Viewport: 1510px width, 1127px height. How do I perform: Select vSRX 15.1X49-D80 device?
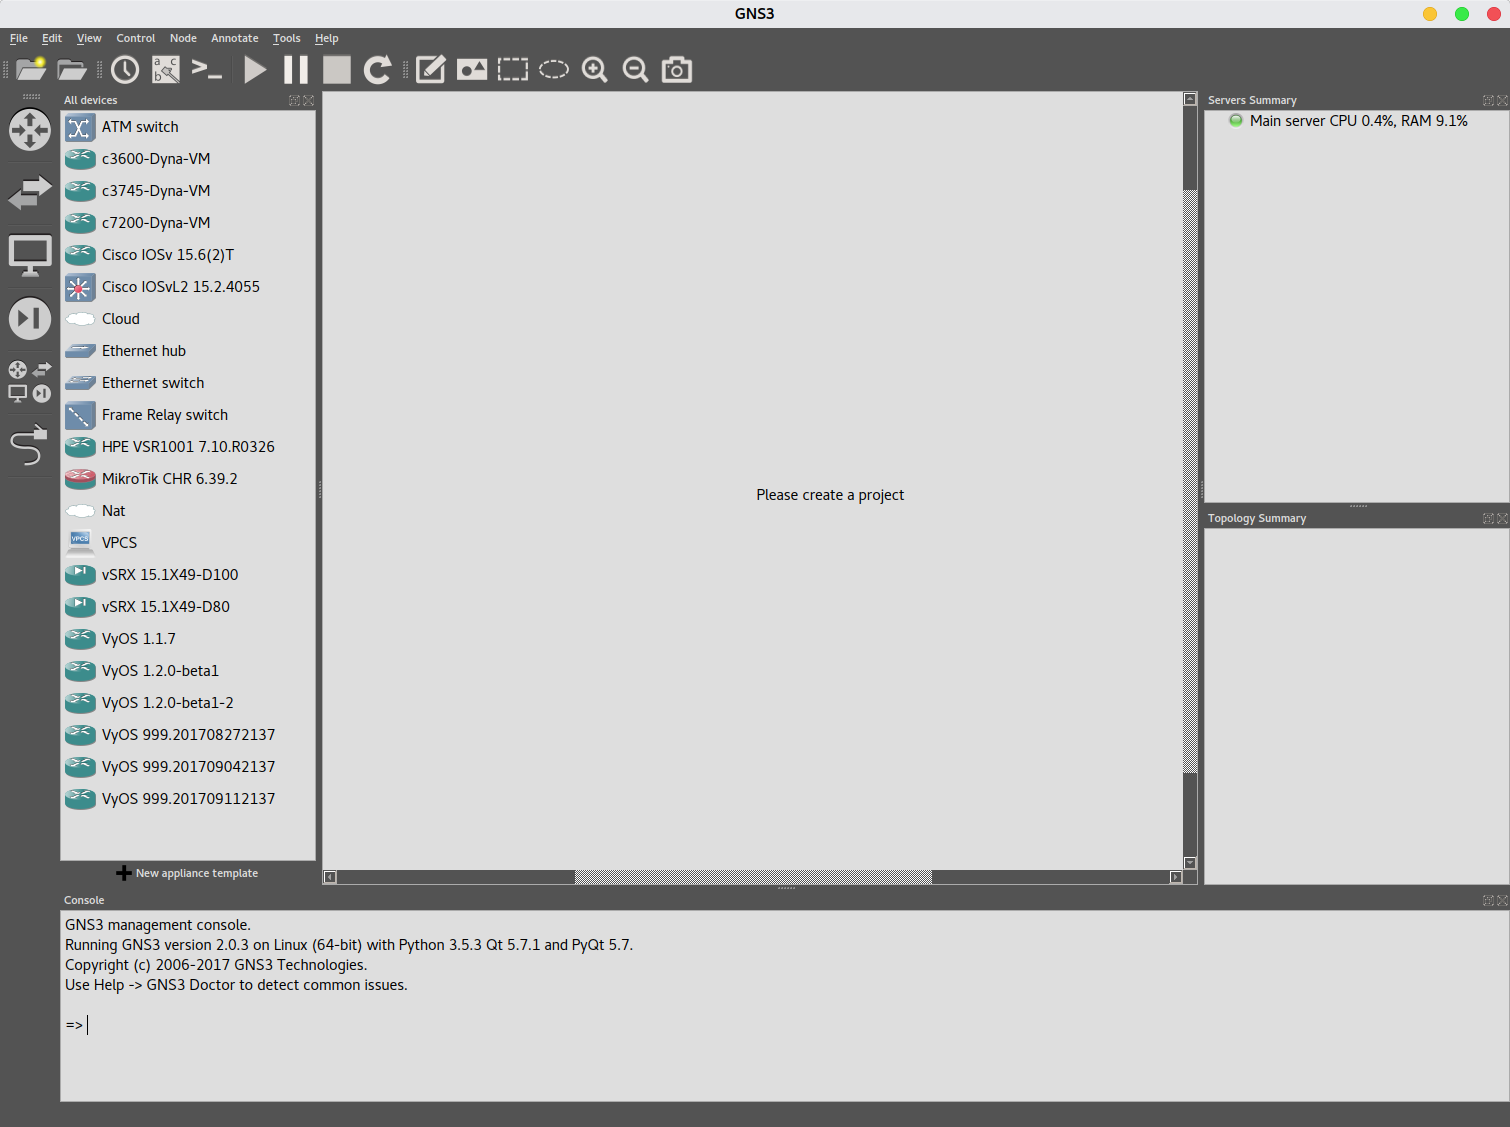[188, 607]
